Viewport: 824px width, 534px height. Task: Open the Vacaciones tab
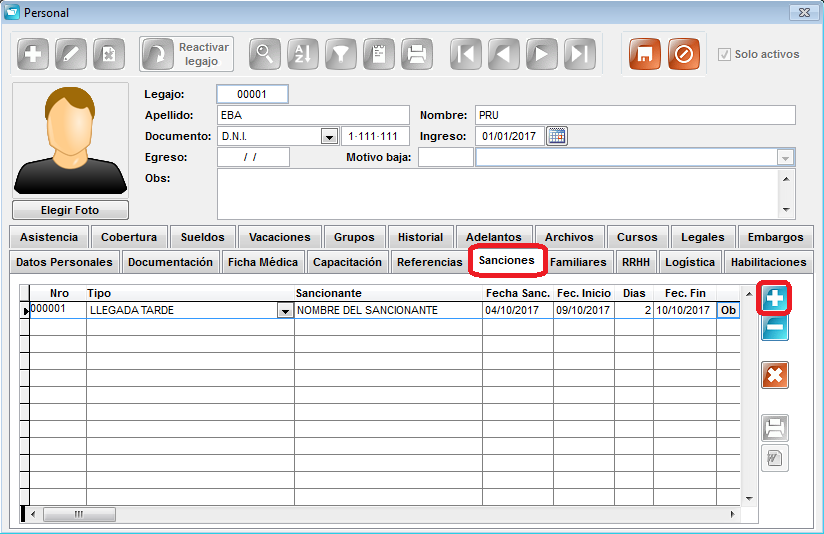[280, 237]
